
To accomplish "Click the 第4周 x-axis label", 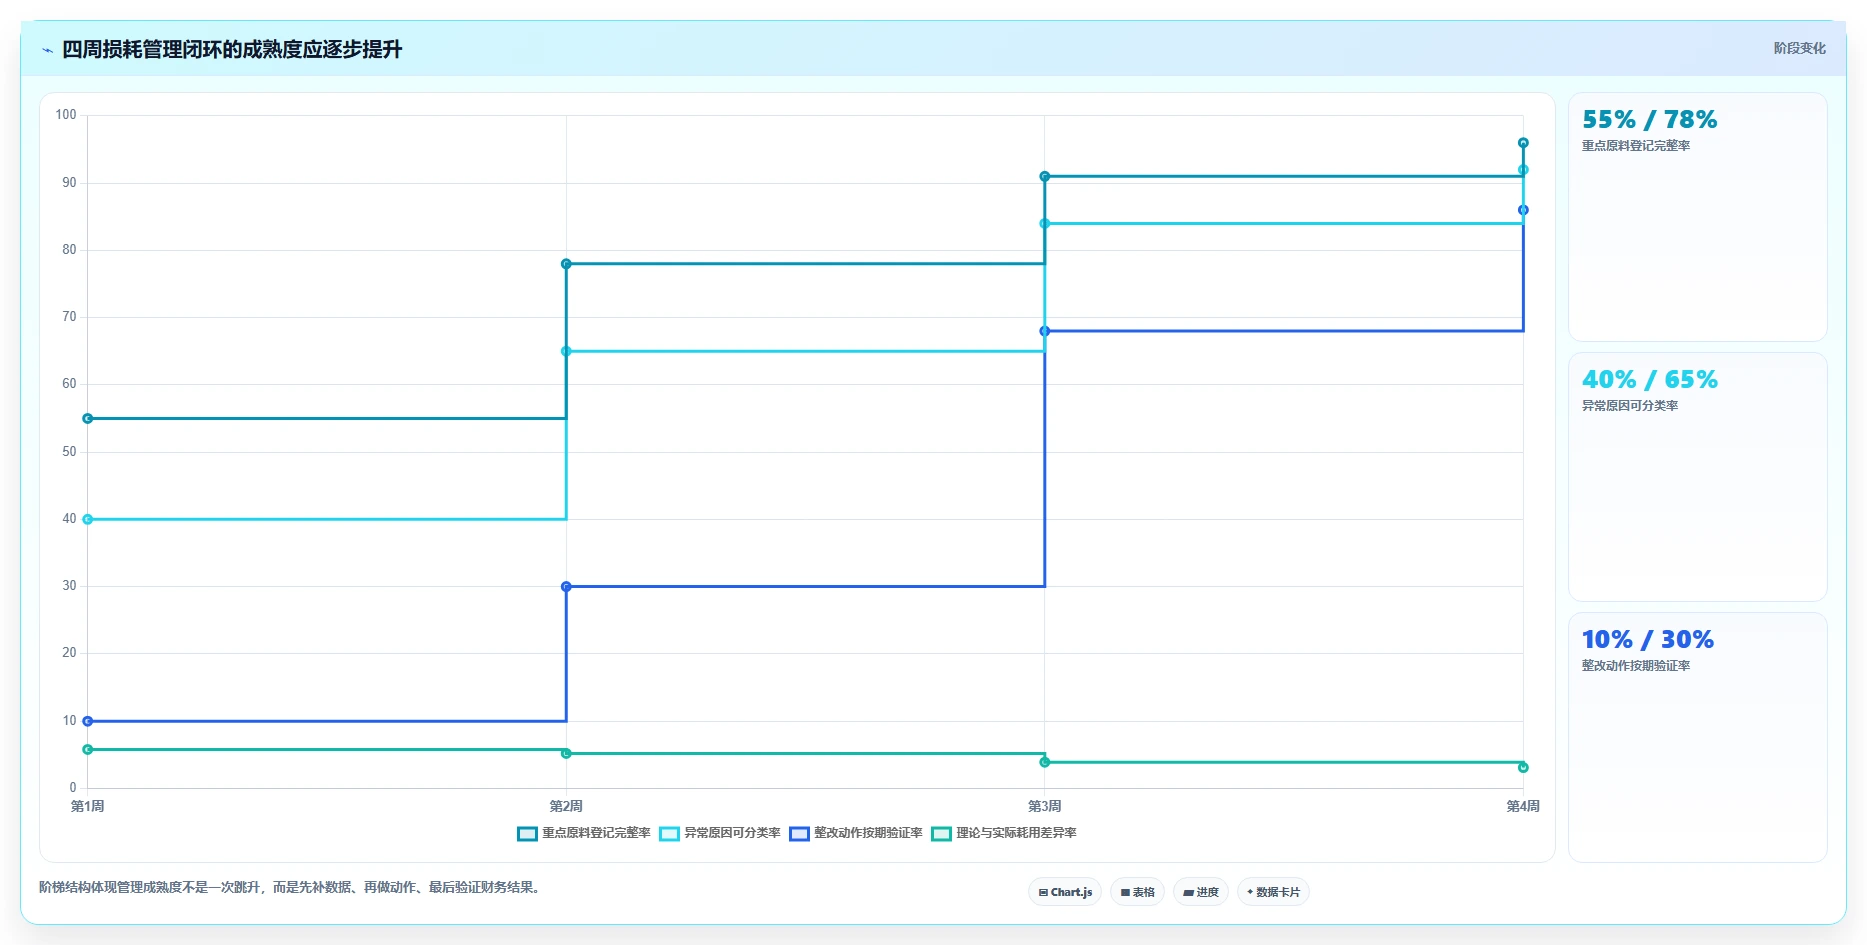I will coord(1523,806).
